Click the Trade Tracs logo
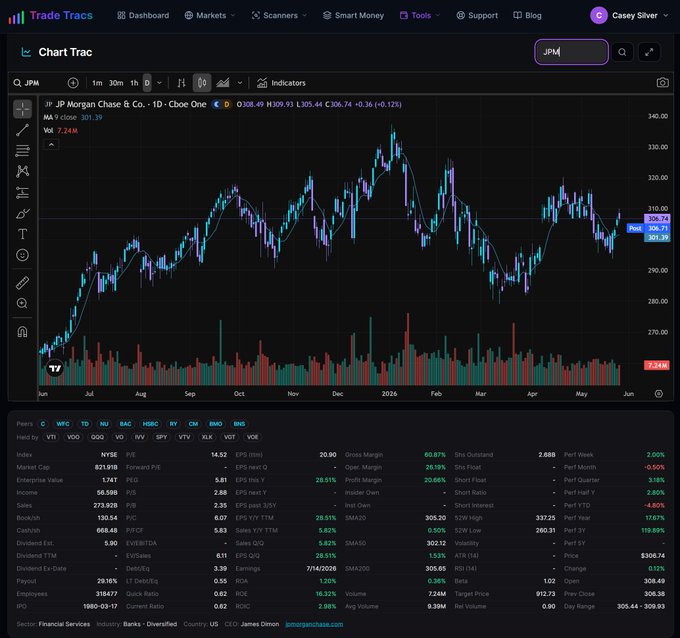Screen dimensions: 680x638 coord(50,16)
